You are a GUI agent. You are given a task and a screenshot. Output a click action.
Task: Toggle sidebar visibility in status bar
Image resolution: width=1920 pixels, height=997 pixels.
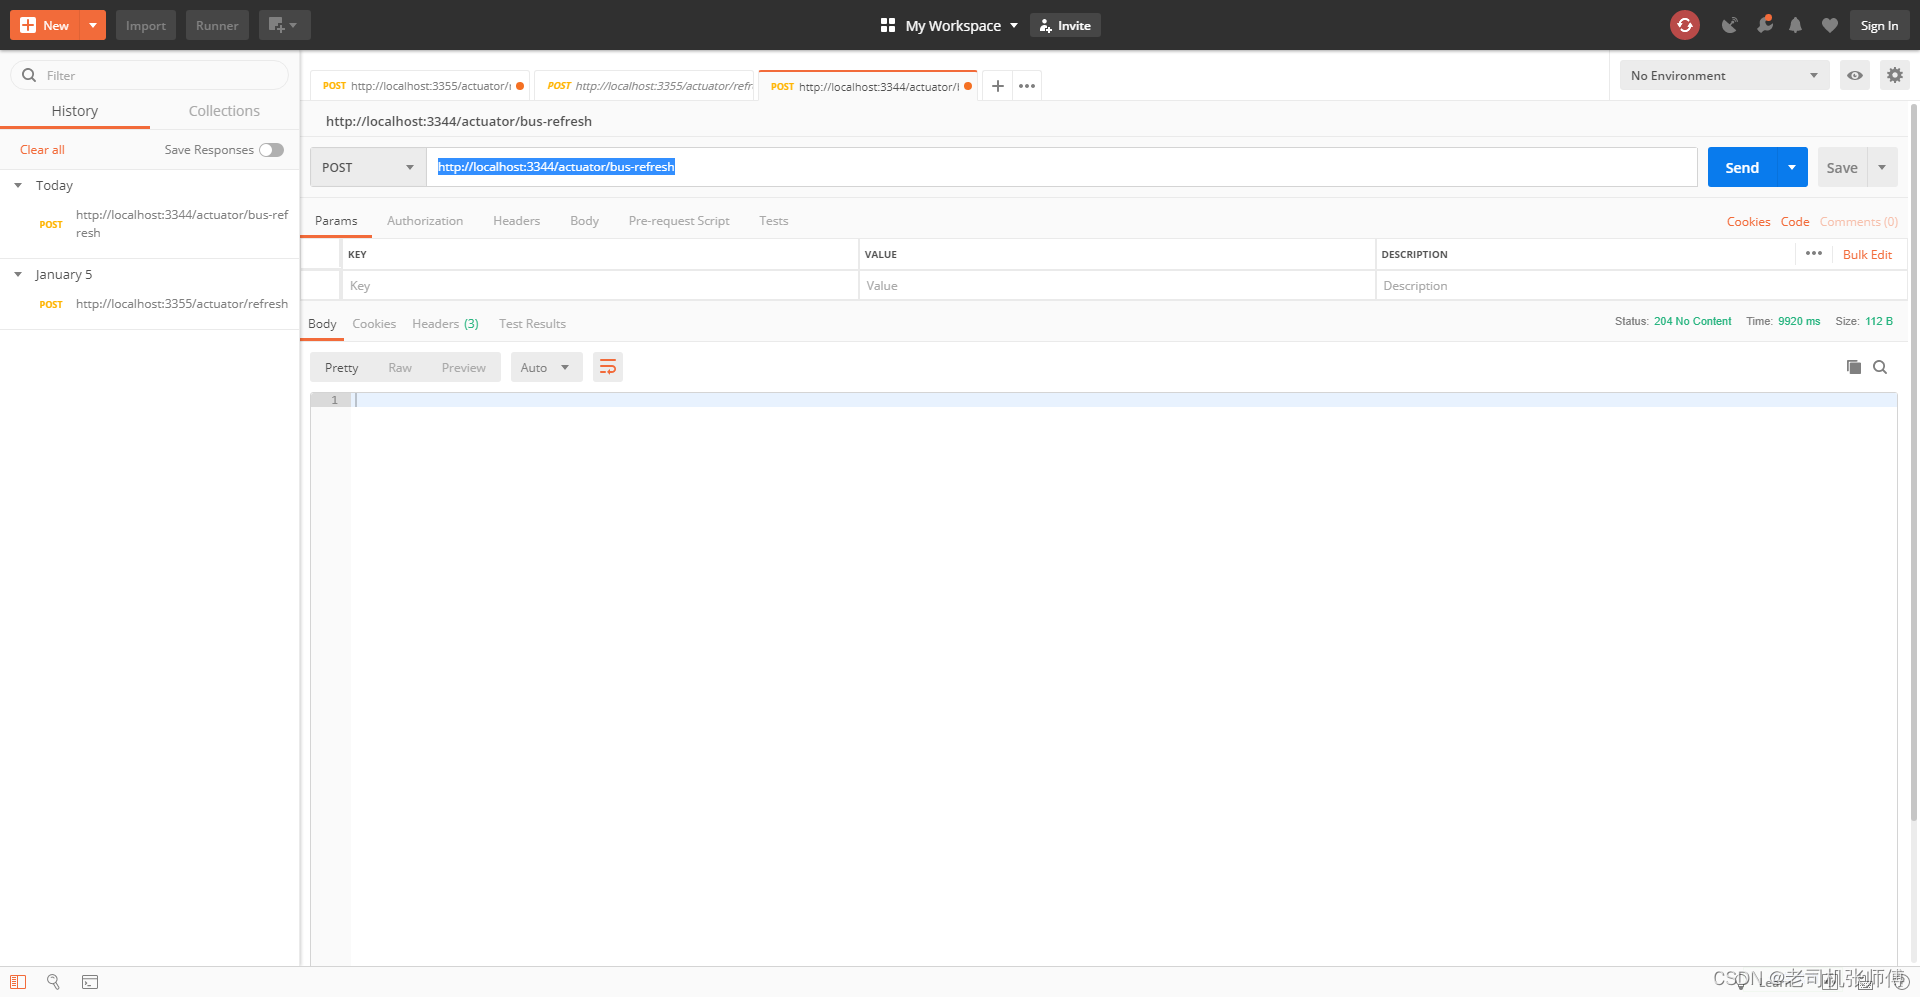pos(18,982)
